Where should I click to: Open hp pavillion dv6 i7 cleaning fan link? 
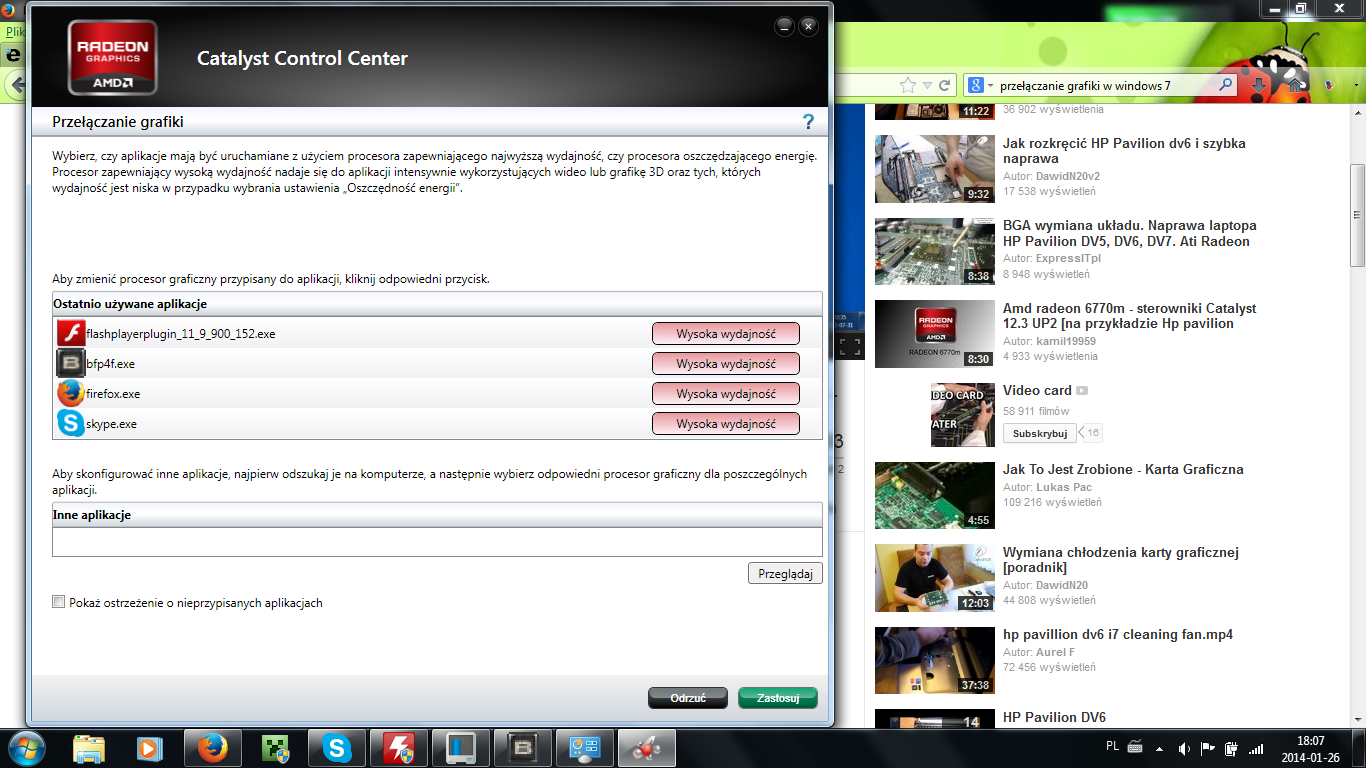point(1118,634)
